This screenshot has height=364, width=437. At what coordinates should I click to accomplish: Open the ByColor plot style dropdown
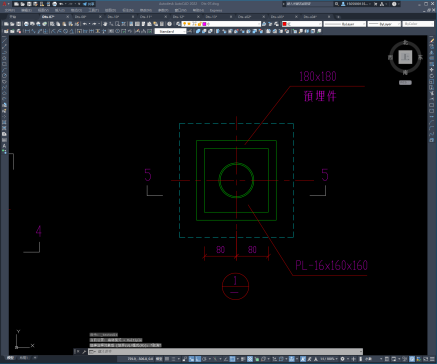click(x=418, y=24)
